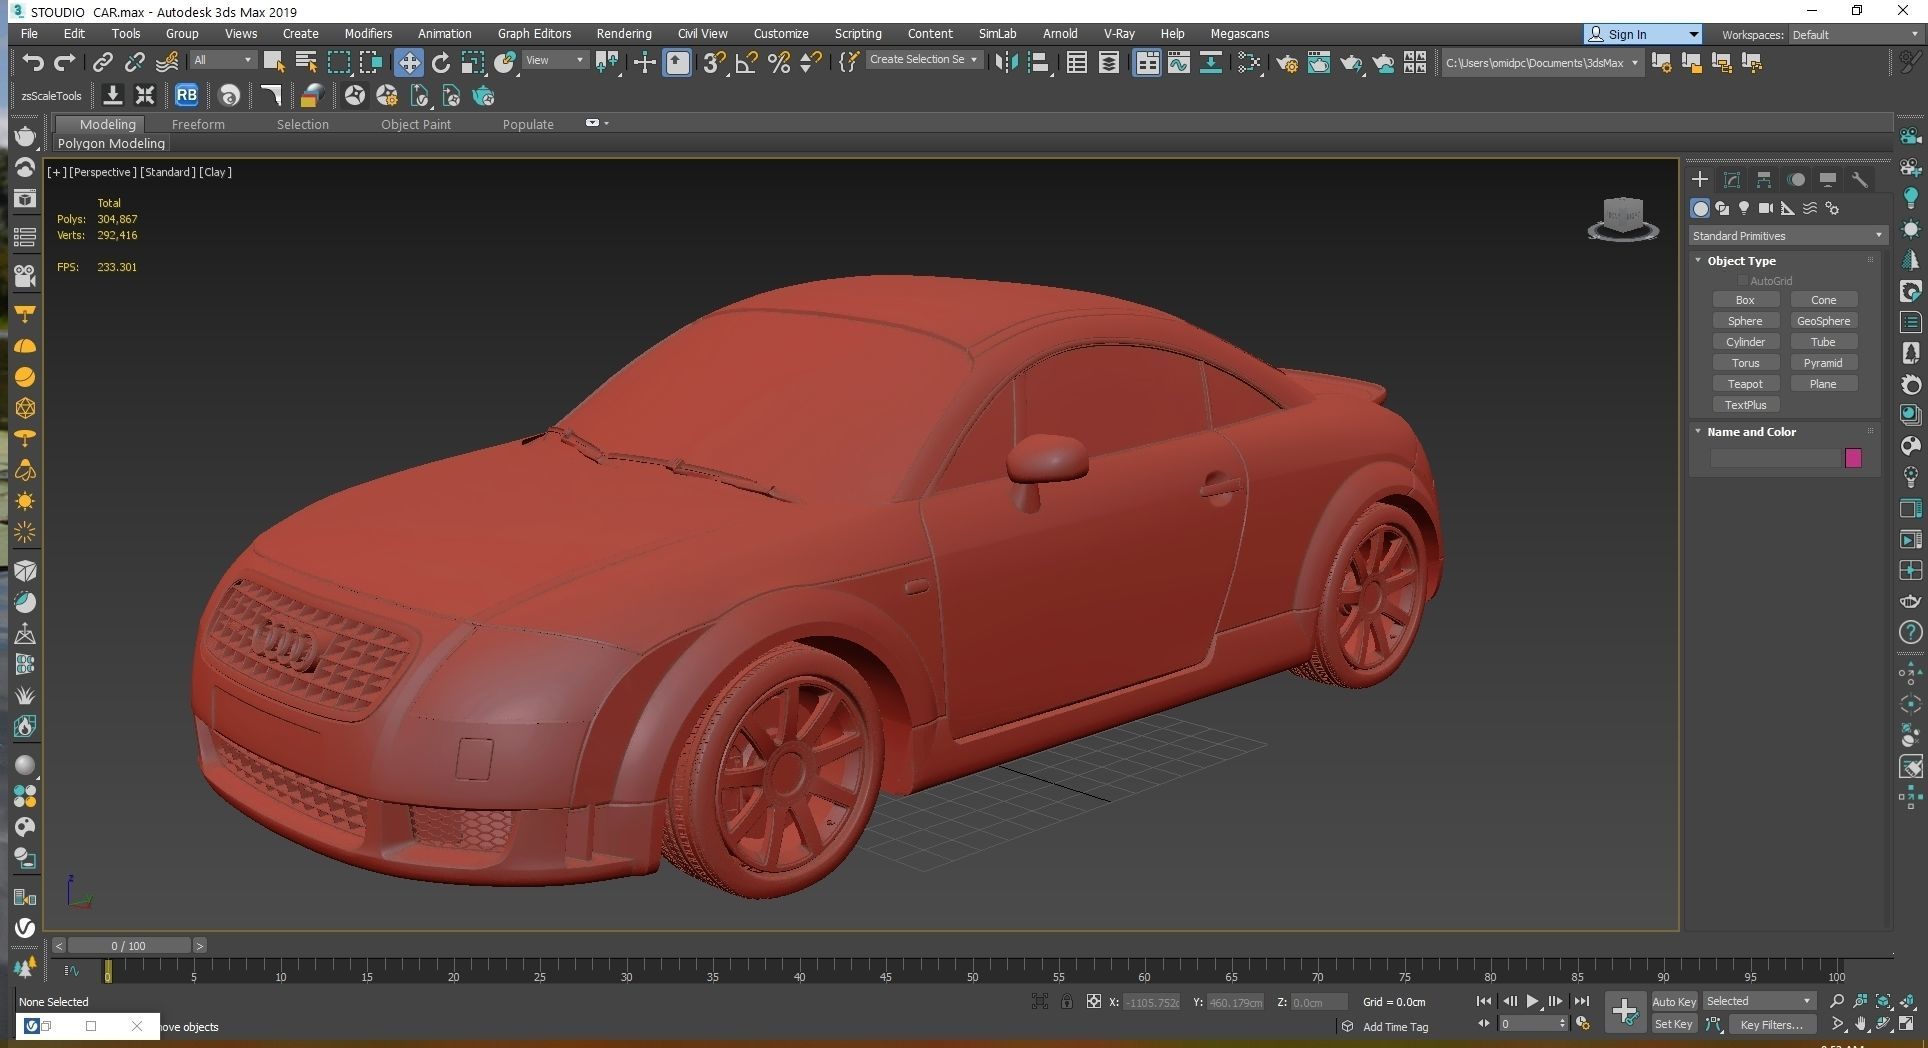Click the ViewCube in viewport

click(1623, 218)
